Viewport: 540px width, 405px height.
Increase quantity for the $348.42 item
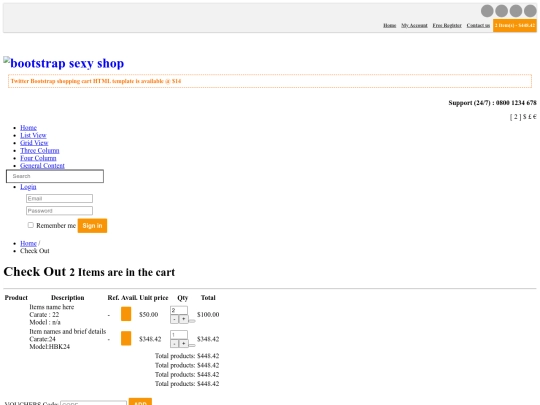(x=184, y=344)
